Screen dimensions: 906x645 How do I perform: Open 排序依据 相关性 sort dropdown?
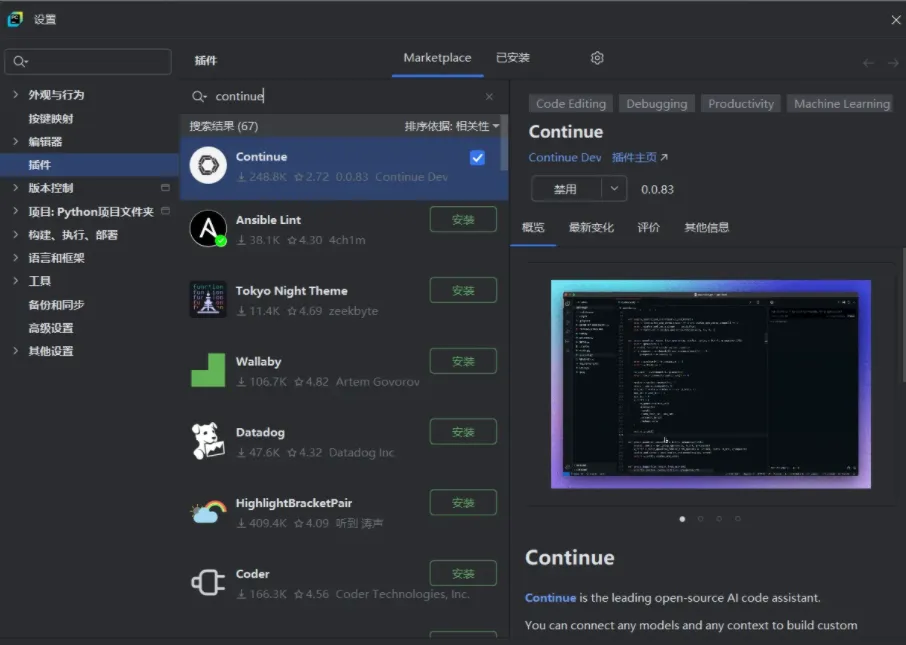coord(452,126)
